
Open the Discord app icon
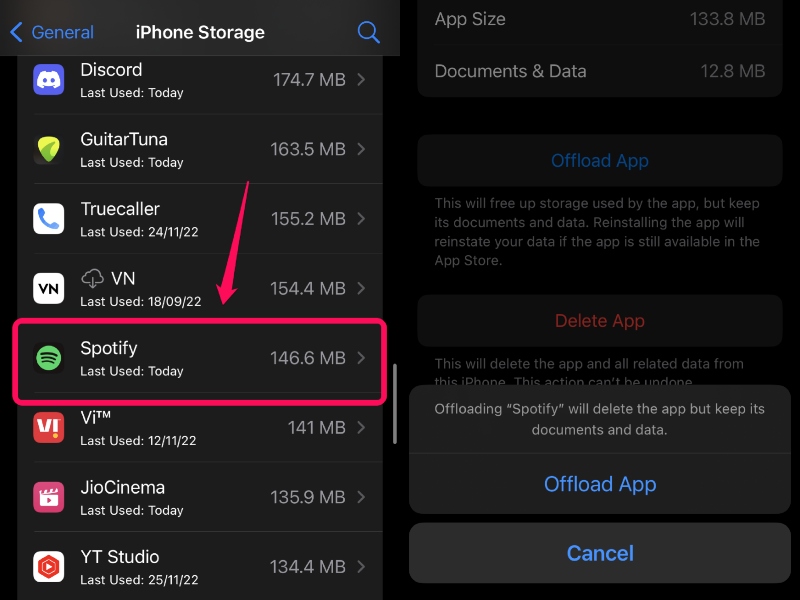49,79
